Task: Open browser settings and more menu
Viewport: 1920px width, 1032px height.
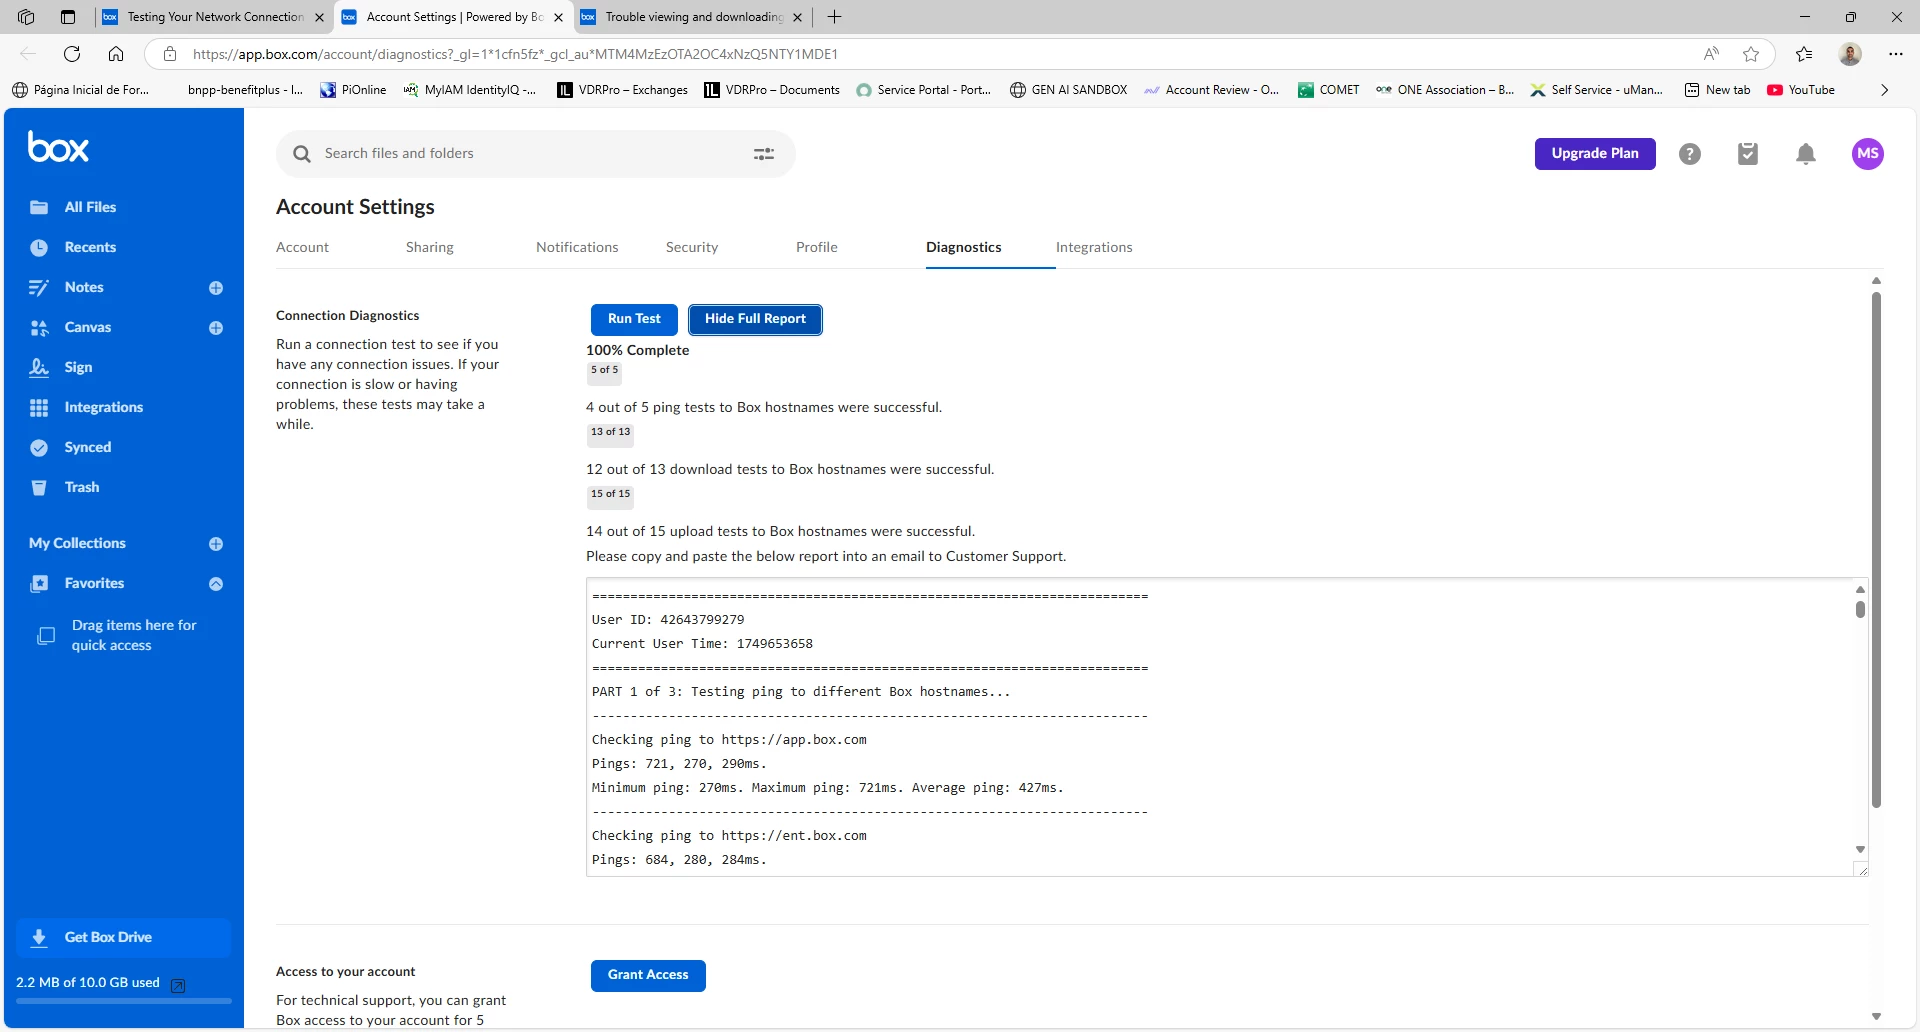Action: (x=1896, y=54)
